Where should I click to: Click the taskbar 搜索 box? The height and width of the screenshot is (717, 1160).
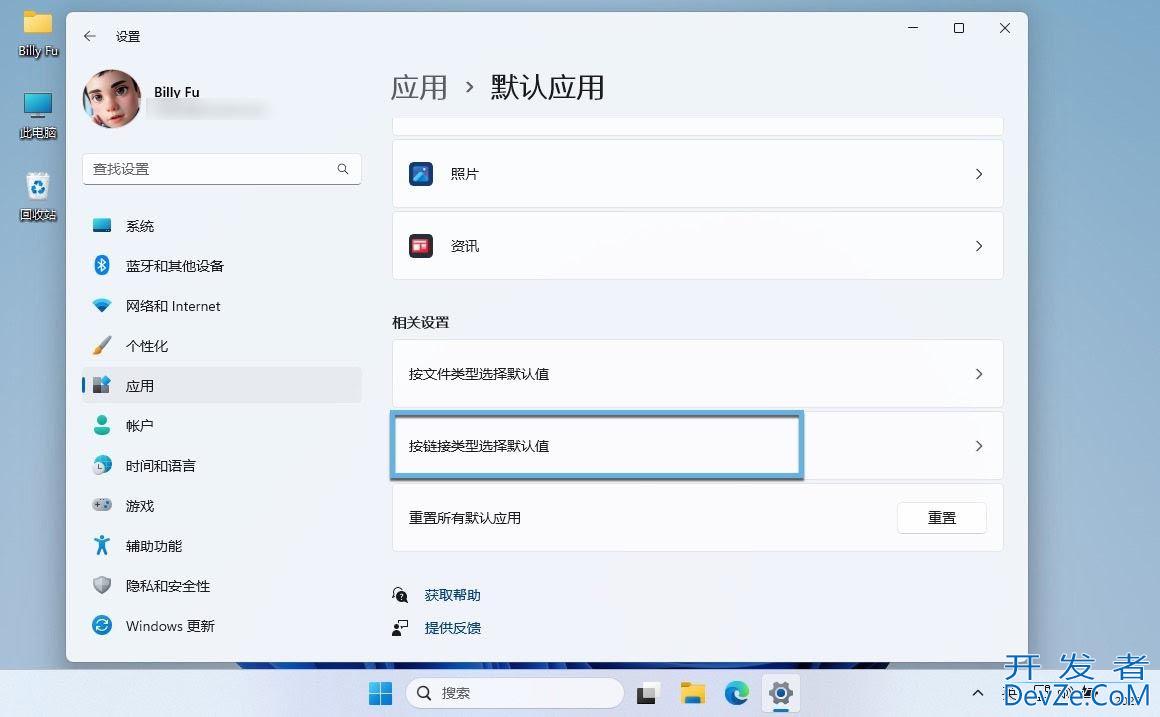pos(515,693)
